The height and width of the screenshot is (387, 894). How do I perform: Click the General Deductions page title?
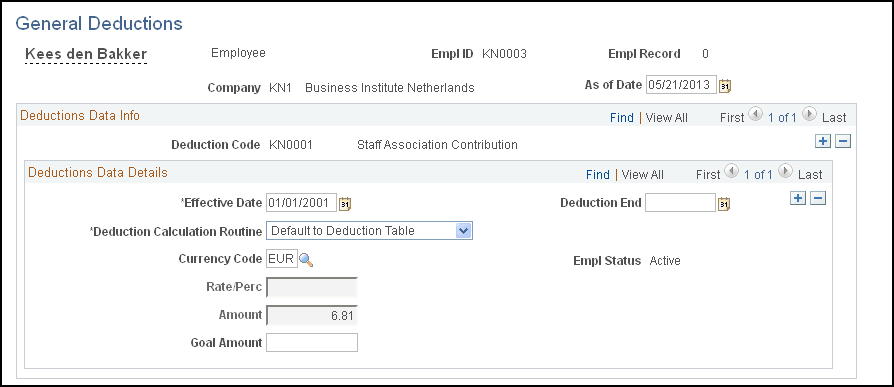tap(99, 23)
